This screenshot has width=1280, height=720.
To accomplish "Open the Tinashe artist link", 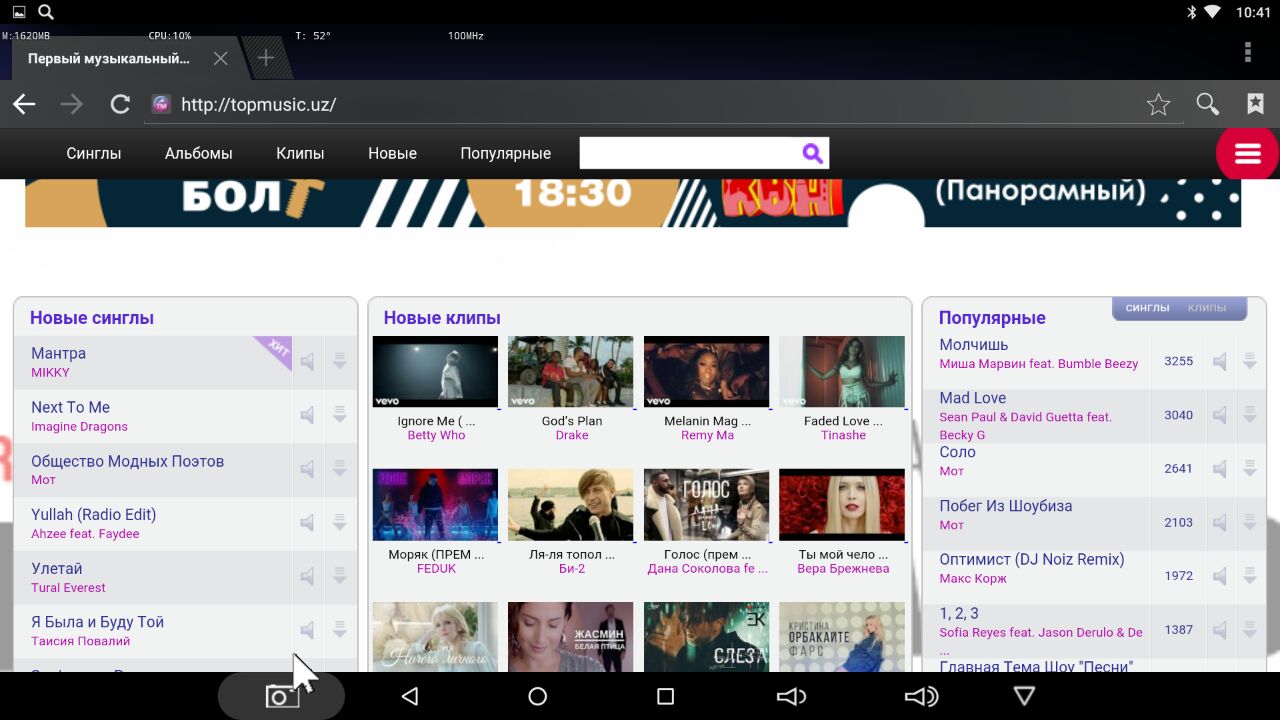I will point(843,435).
